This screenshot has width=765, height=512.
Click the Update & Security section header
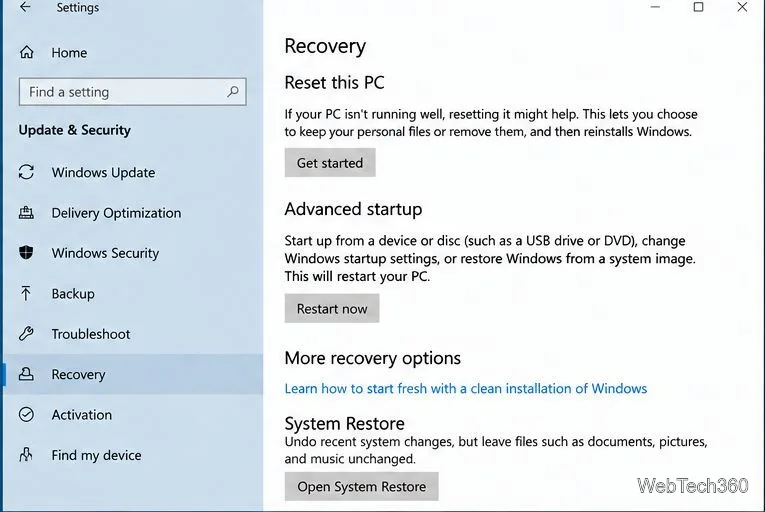75,130
